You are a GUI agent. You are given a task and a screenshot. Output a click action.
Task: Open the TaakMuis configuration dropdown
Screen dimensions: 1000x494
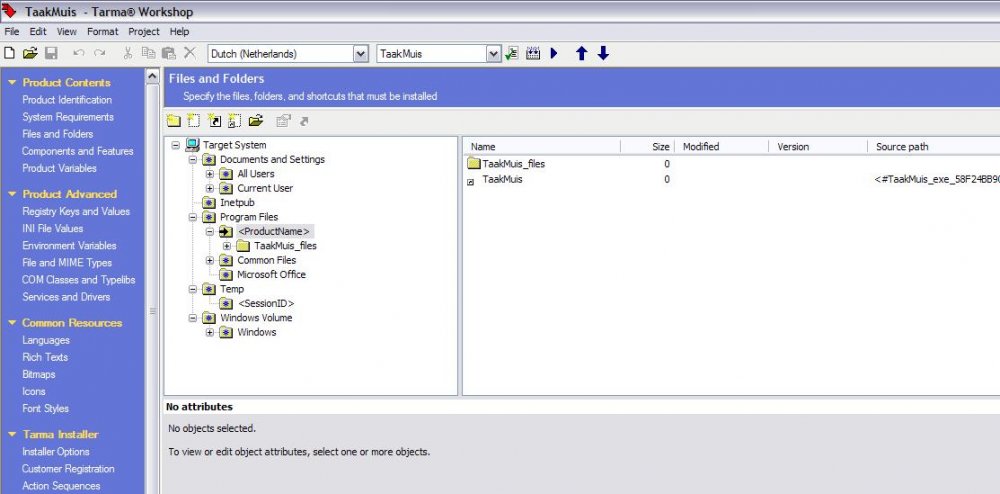tap(494, 54)
